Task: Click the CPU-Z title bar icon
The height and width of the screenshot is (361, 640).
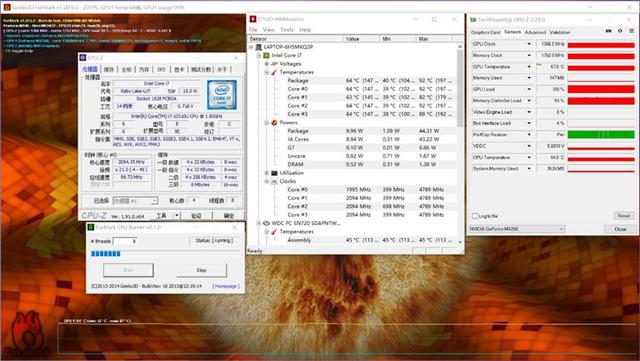Action: tap(83, 58)
